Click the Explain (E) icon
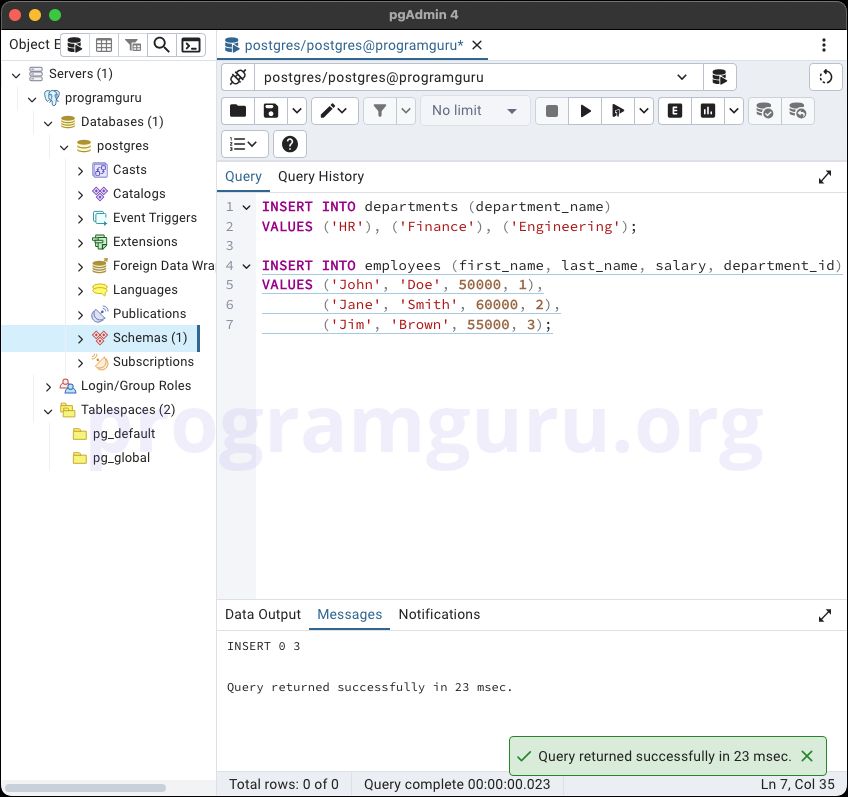This screenshot has width=848, height=797. (x=674, y=111)
